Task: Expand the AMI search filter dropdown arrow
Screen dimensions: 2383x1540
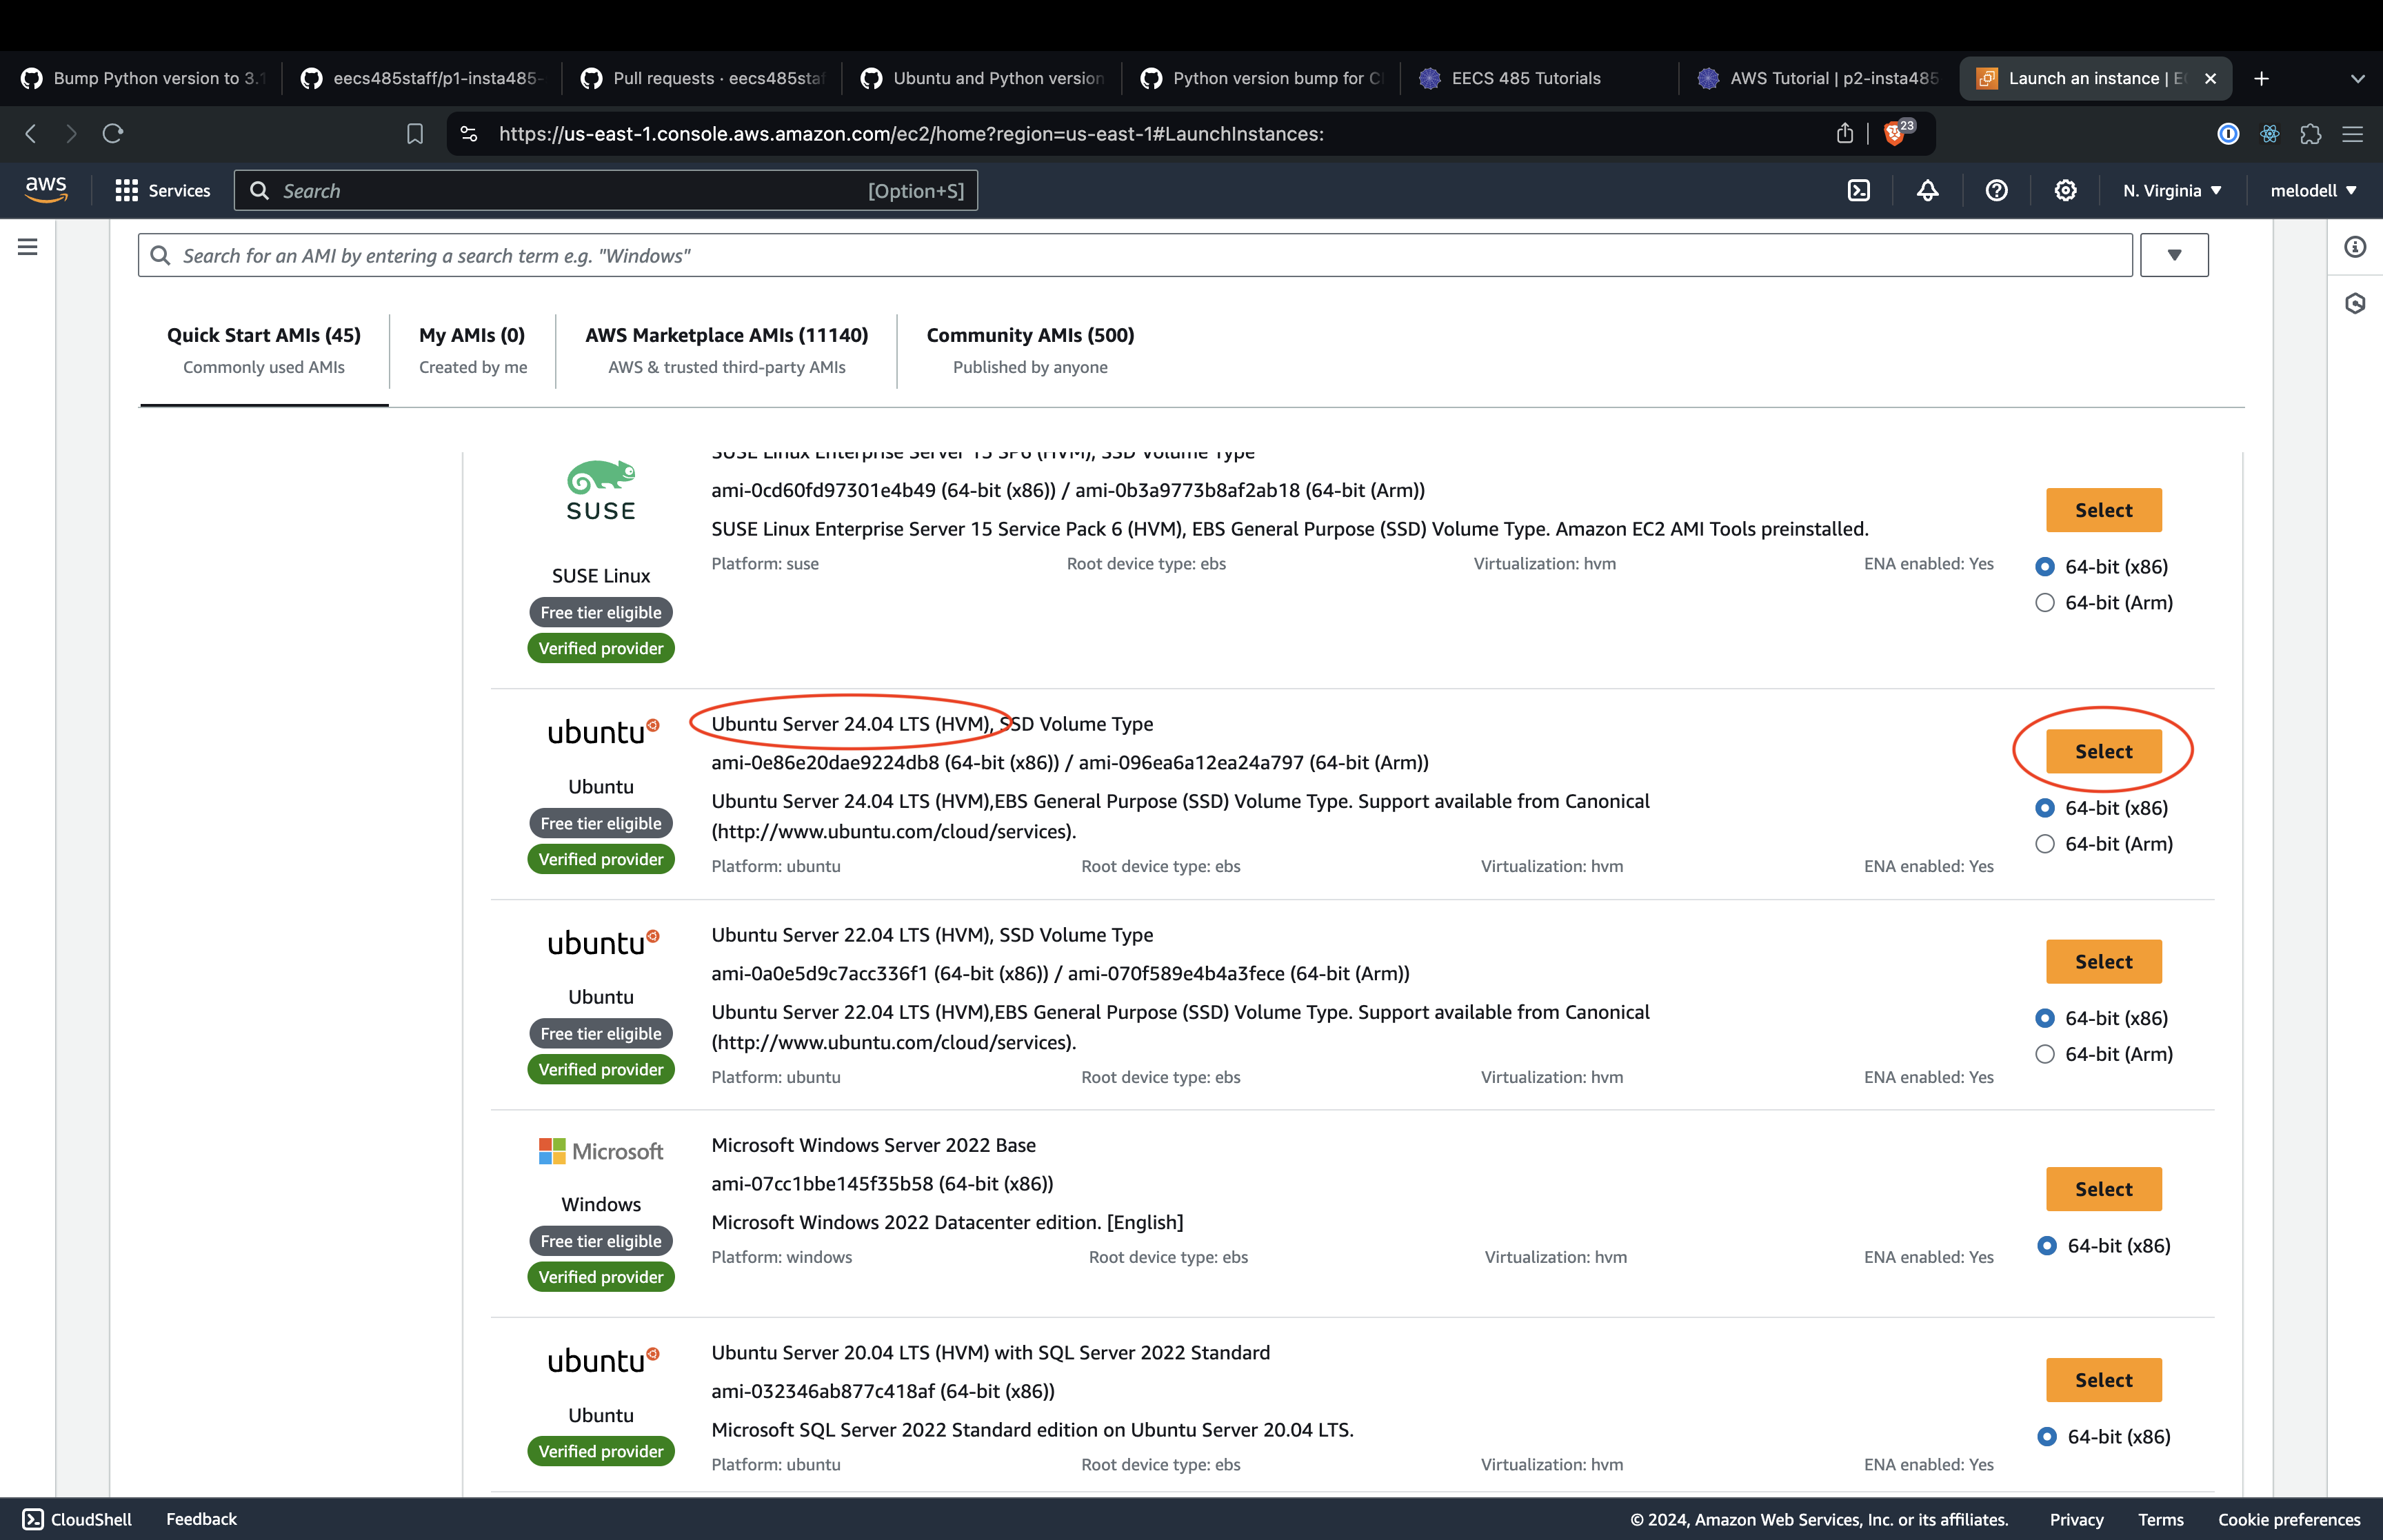Action: pyautogui.click(x=2173, y=255)
